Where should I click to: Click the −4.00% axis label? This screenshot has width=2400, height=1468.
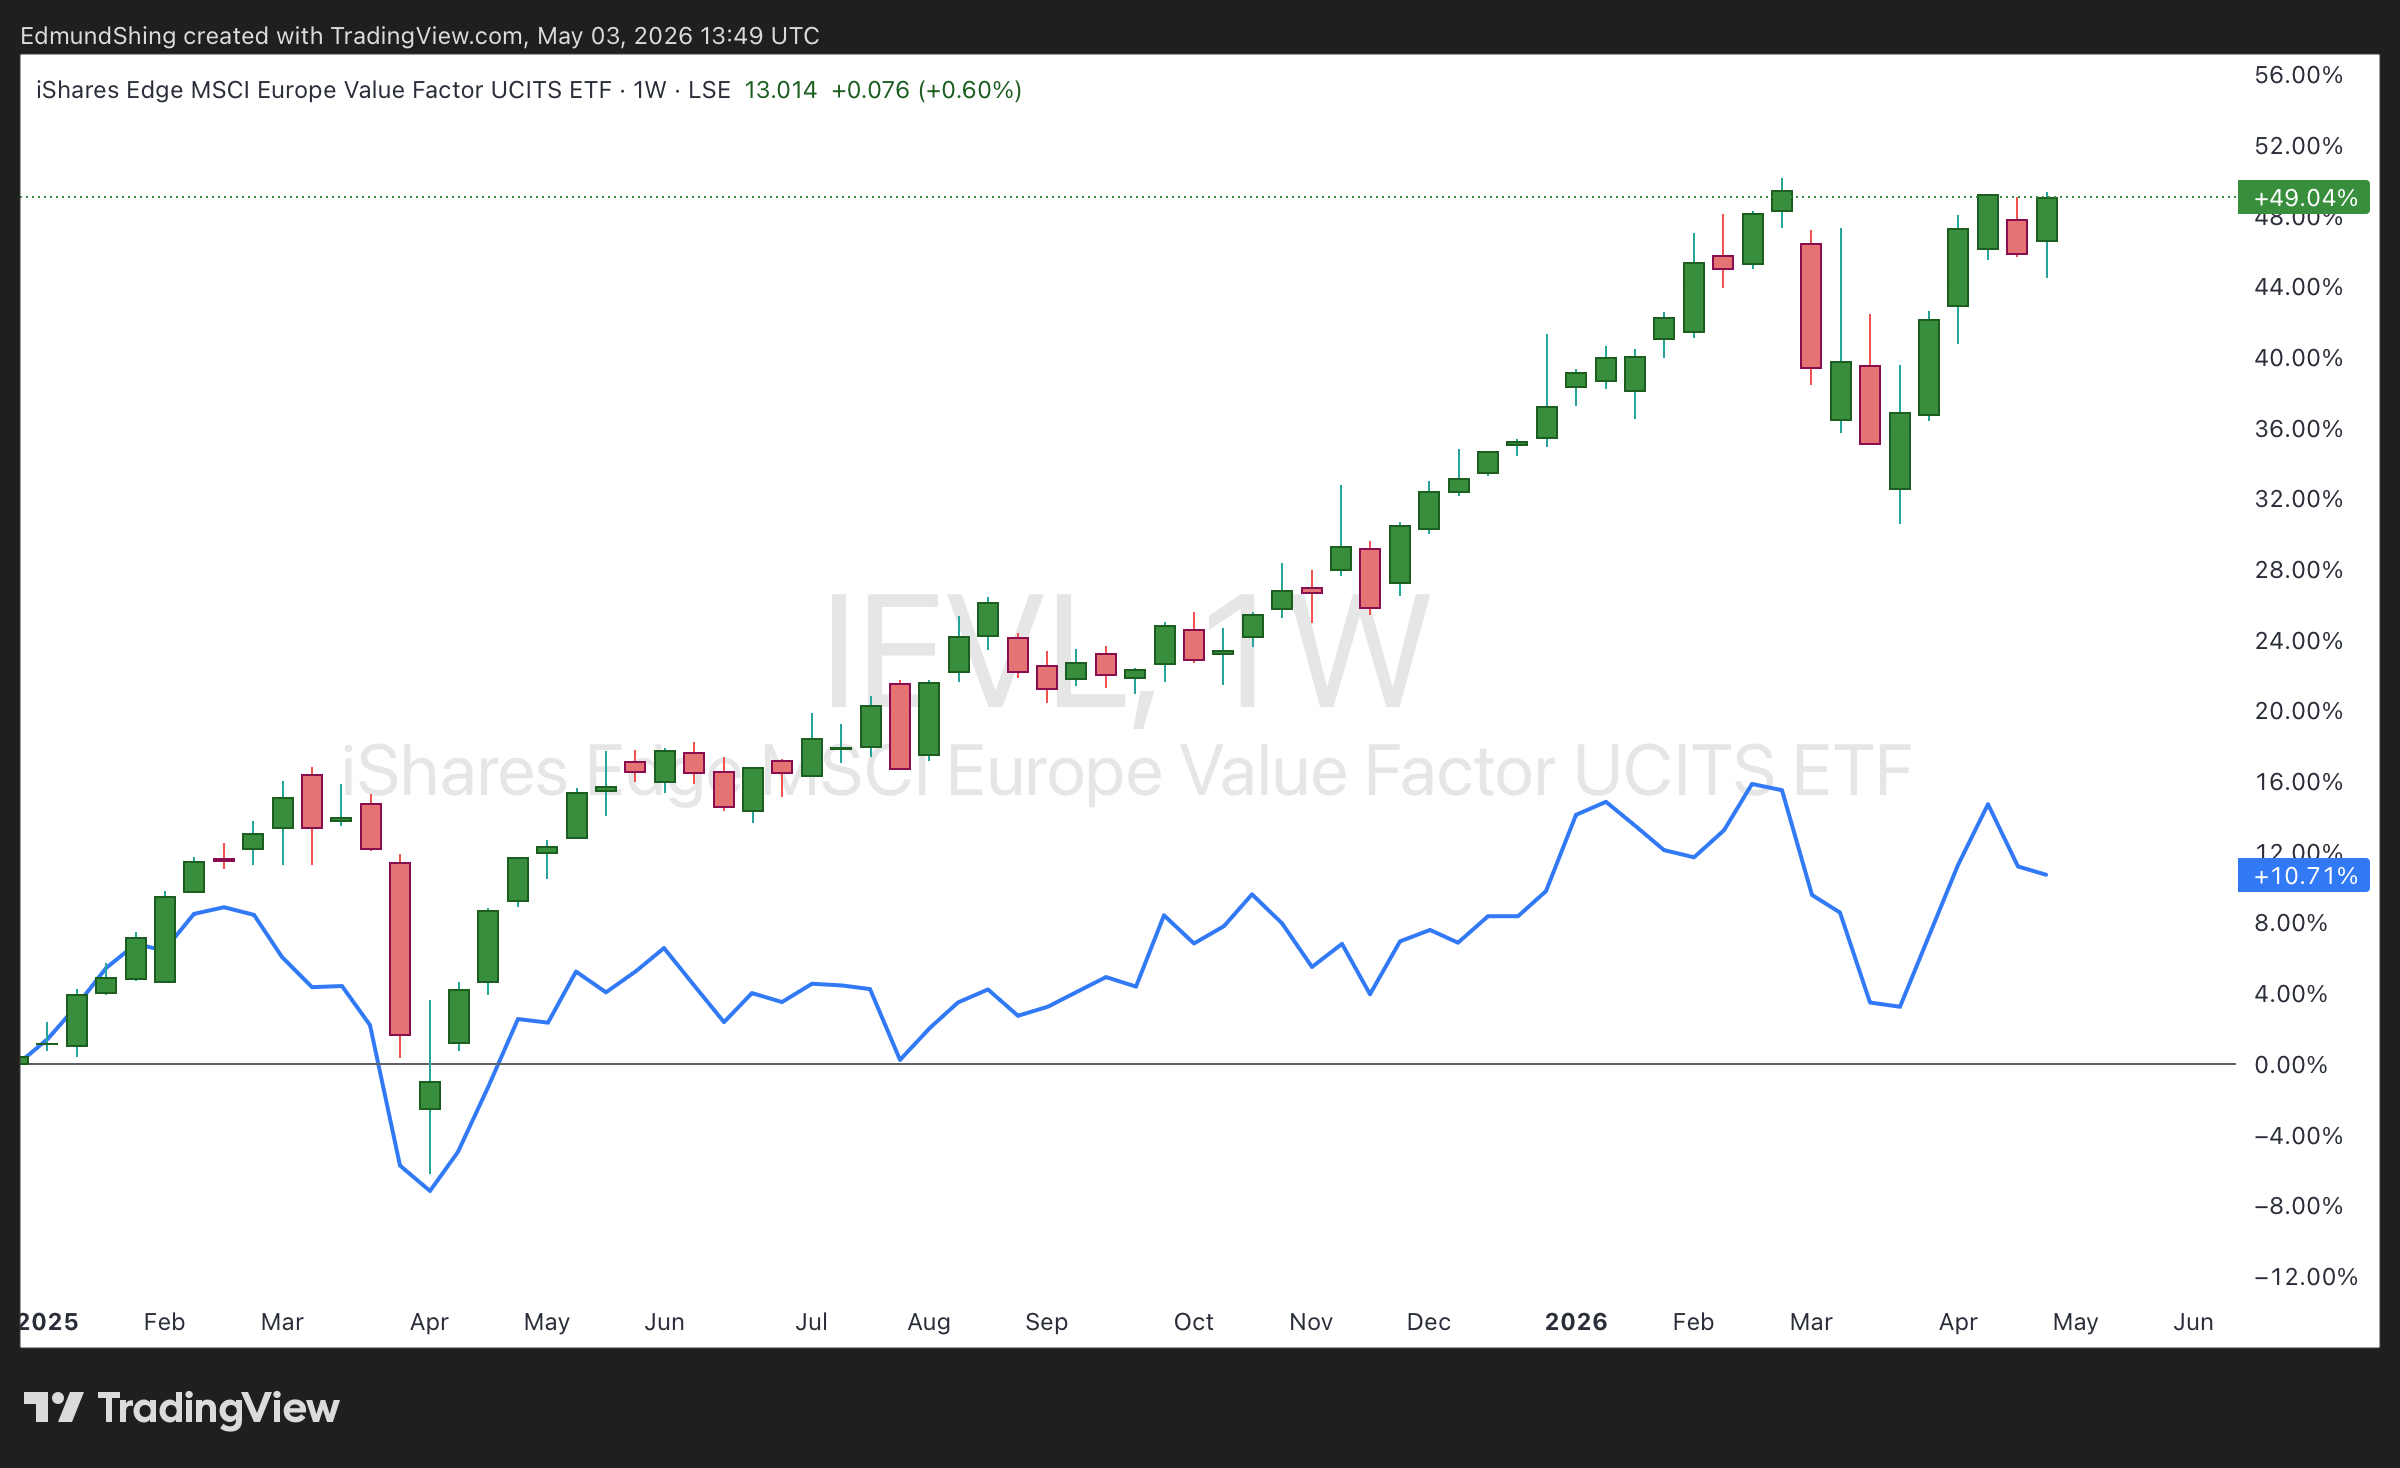coord(2298,1136)
